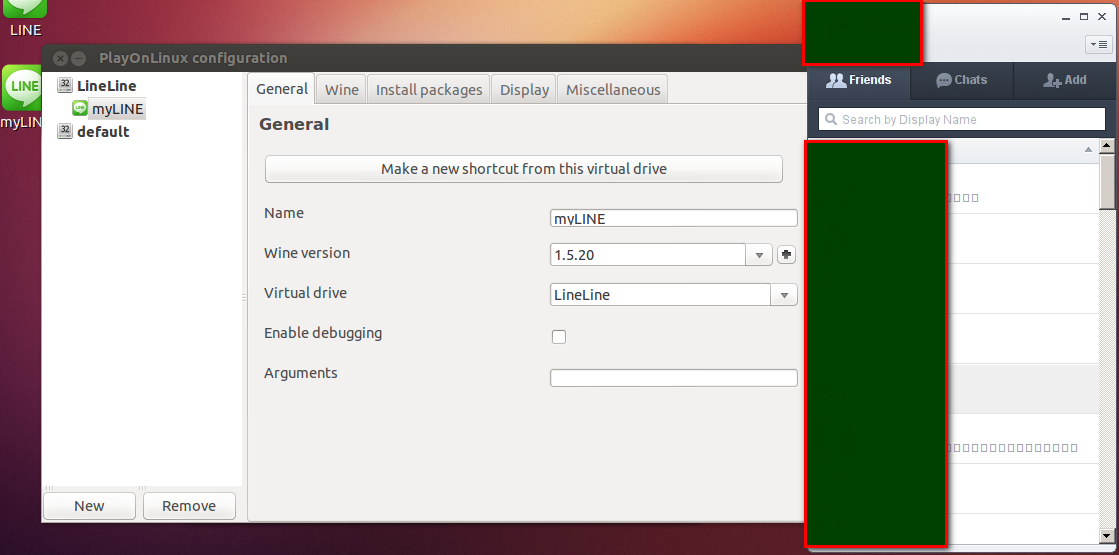The height and width of the screenshot is (555, 1119).
Task: Make a new shortcut from this virtual drive
Action: click(x=523, y=169)
